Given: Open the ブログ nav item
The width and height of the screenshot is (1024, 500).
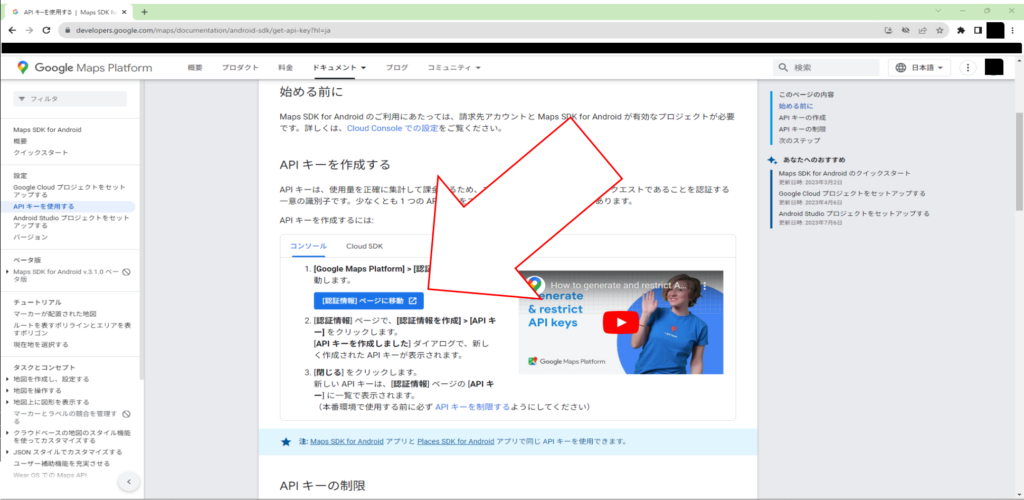Looking at the screenshot, I should click(x=396, y=68).
